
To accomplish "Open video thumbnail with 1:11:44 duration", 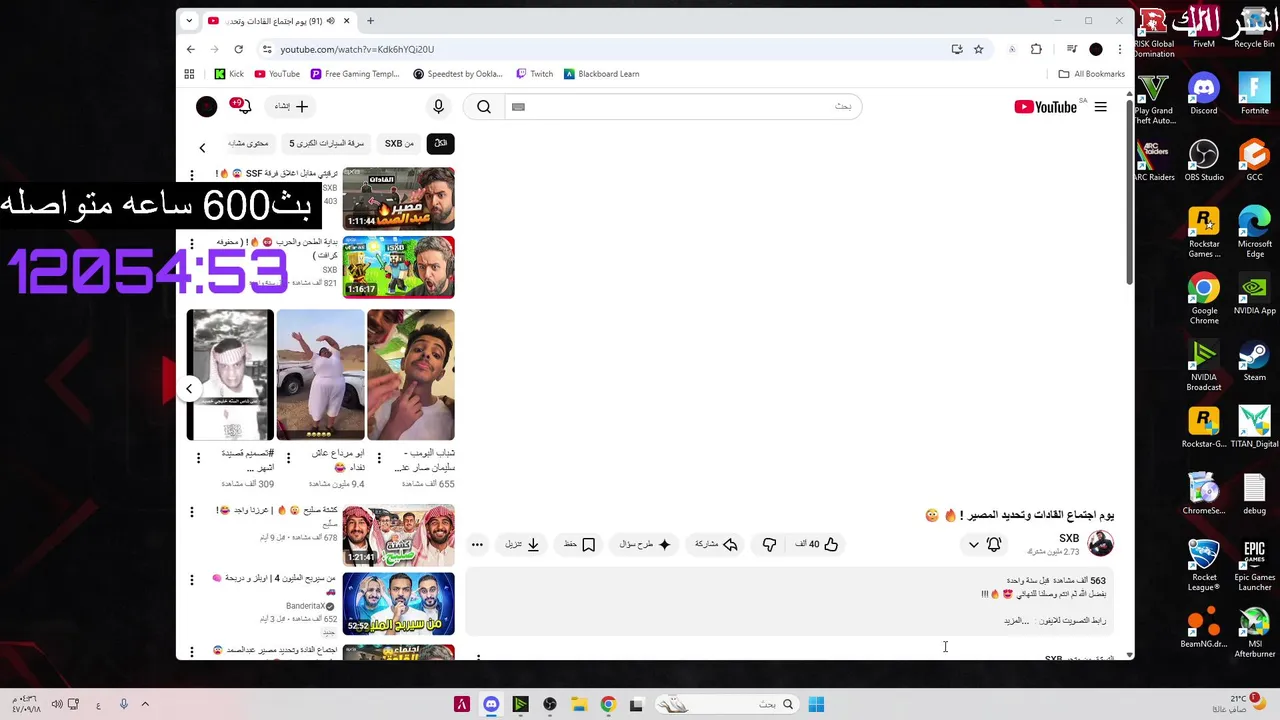I will click(398, 198).
